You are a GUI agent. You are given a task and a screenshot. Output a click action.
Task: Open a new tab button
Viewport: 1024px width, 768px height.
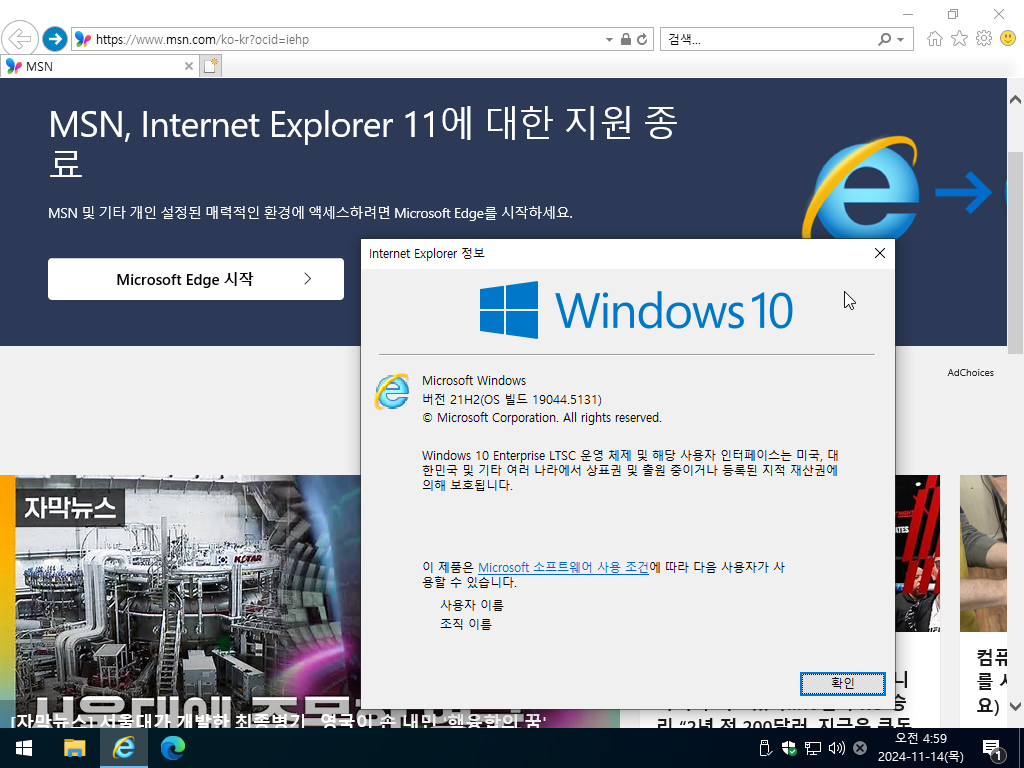[210, 66]
